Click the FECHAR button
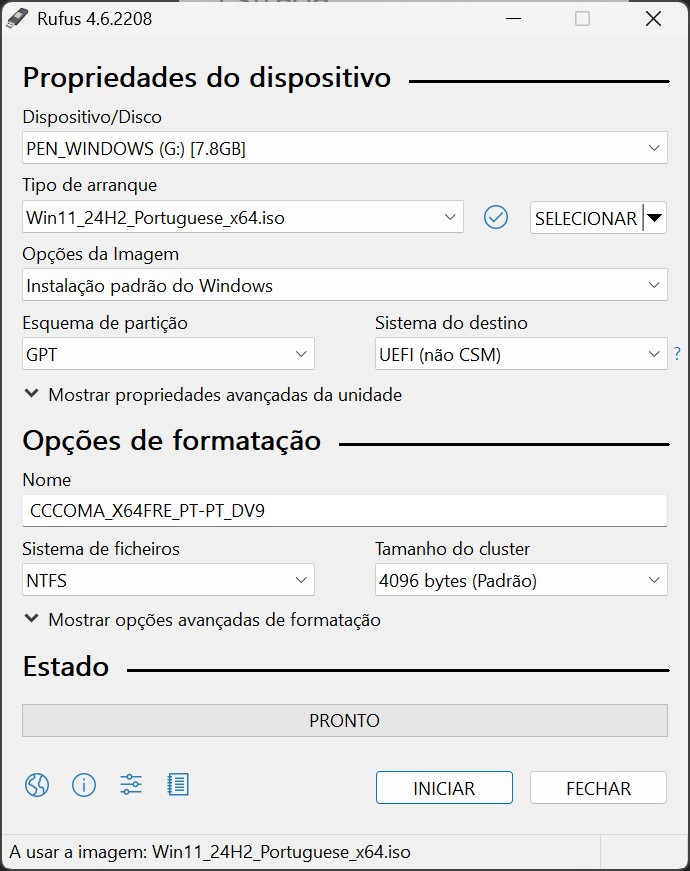This screenshot has width=690, height=871. (x=598, y=788)
